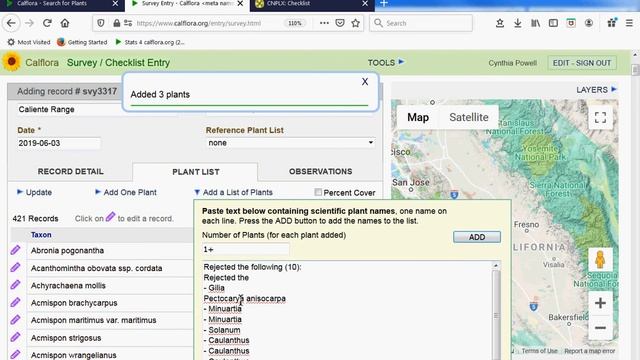The image size is (640, 360).
Task: Open Firefox hamburger menu
Action: pyautogui.click(x=629, y=23)
